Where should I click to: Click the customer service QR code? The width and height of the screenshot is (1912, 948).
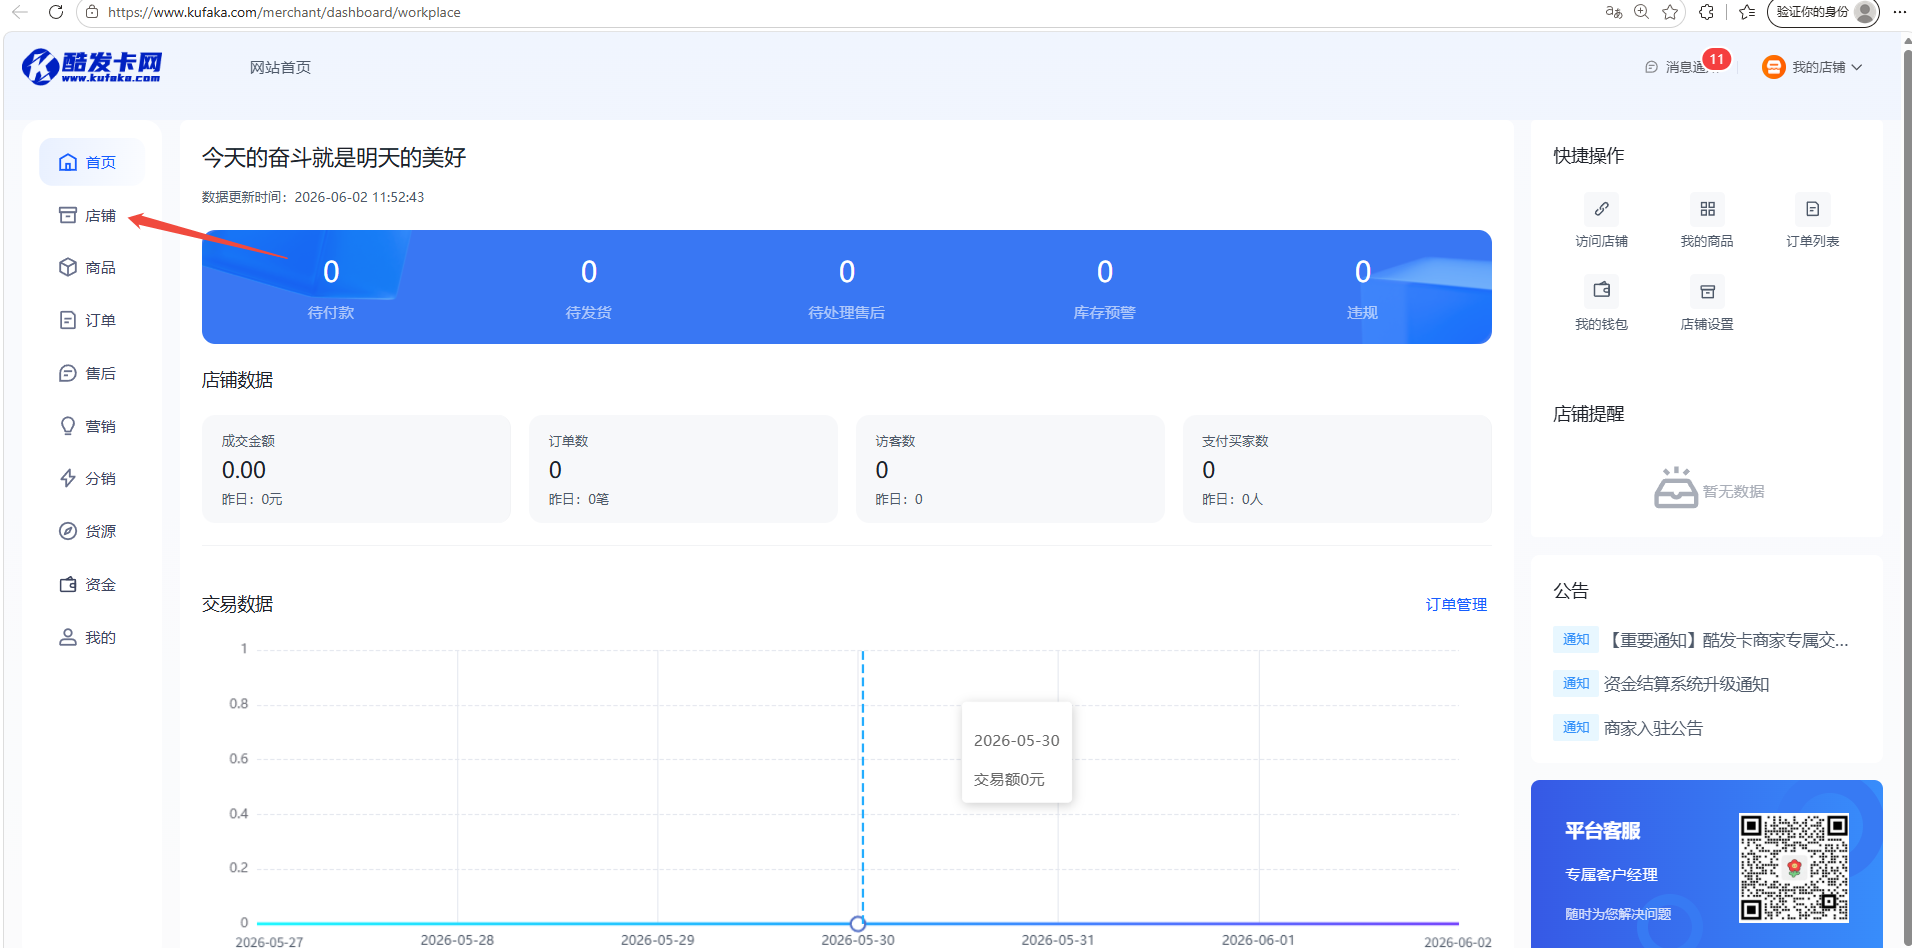coord(1794,867)
